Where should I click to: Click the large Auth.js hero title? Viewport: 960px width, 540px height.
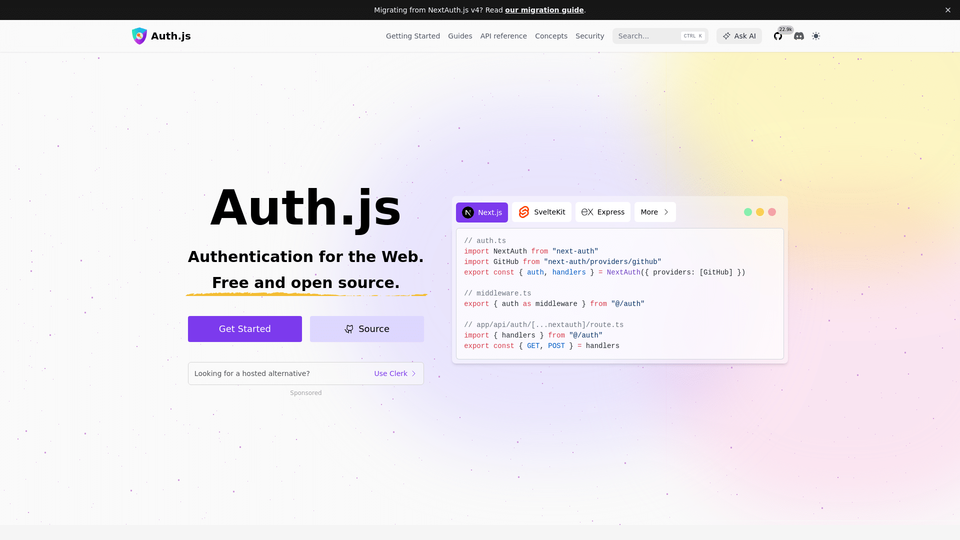306,208
